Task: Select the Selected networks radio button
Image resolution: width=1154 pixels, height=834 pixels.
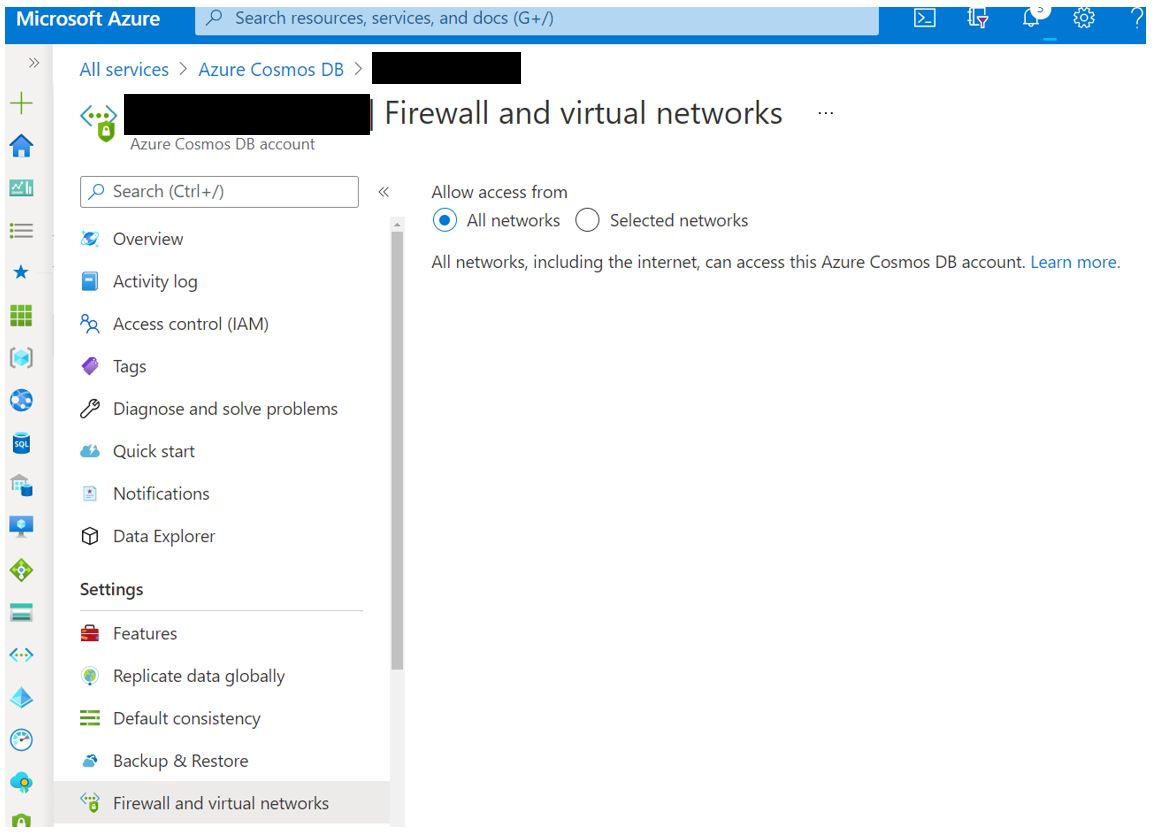Action: coord(587,220)
